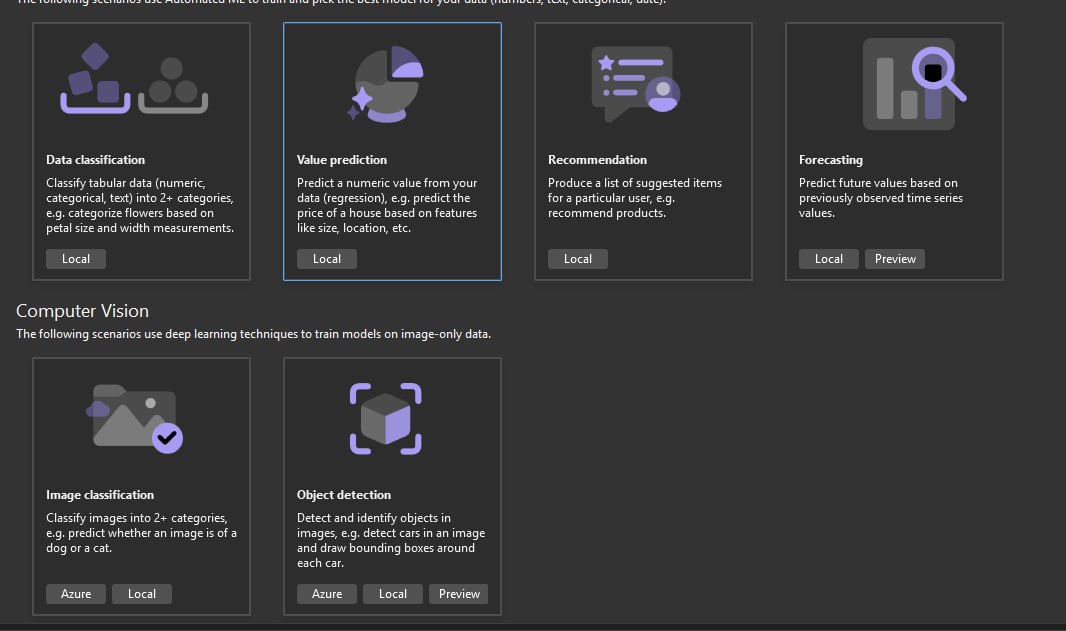Click Preview tag in Forecasting card
Image resolution: width=1066 pixels, height=631 pixels.
[x=895, y=259]
